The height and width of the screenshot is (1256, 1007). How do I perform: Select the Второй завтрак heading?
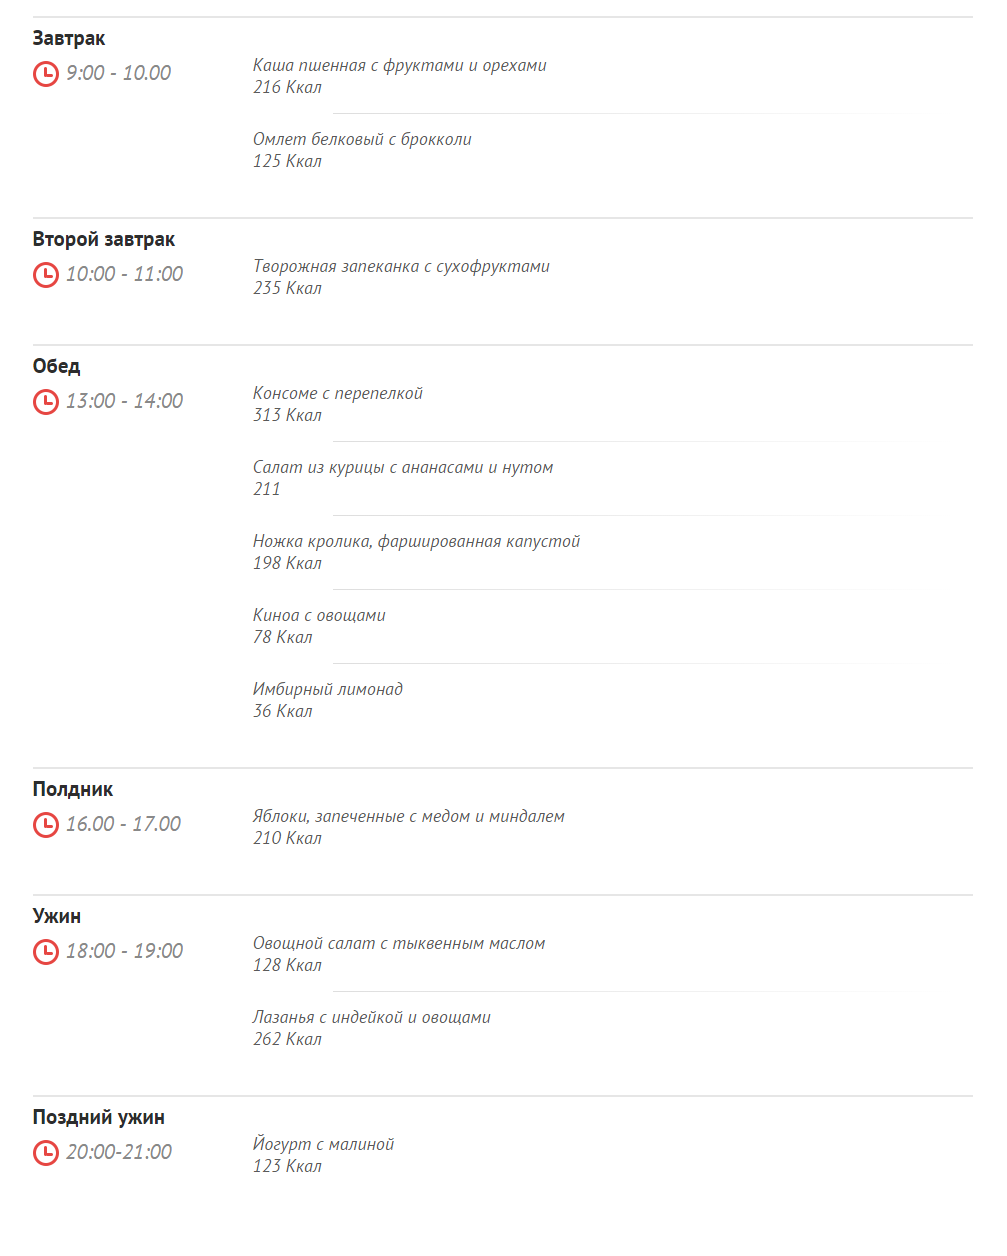coord(104,240)
